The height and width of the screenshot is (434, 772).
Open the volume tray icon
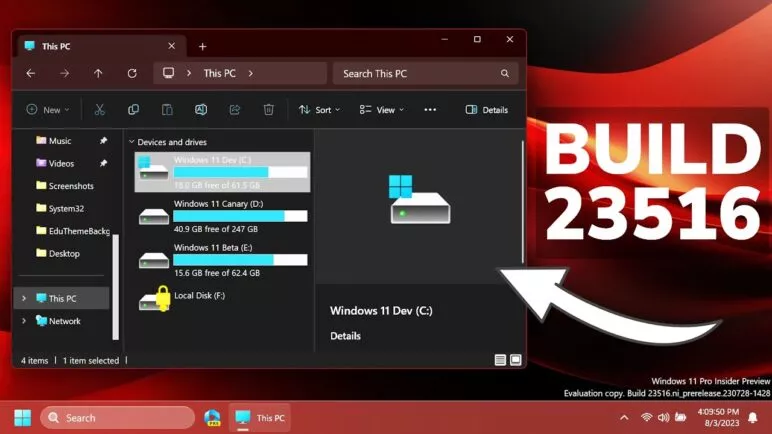(663, 418)
